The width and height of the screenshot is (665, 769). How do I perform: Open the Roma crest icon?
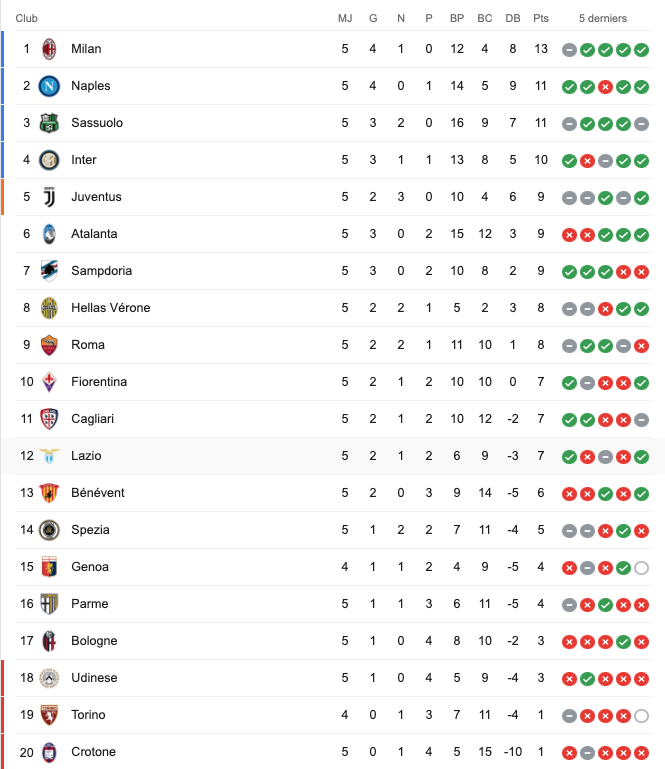[x=49, y=345]
